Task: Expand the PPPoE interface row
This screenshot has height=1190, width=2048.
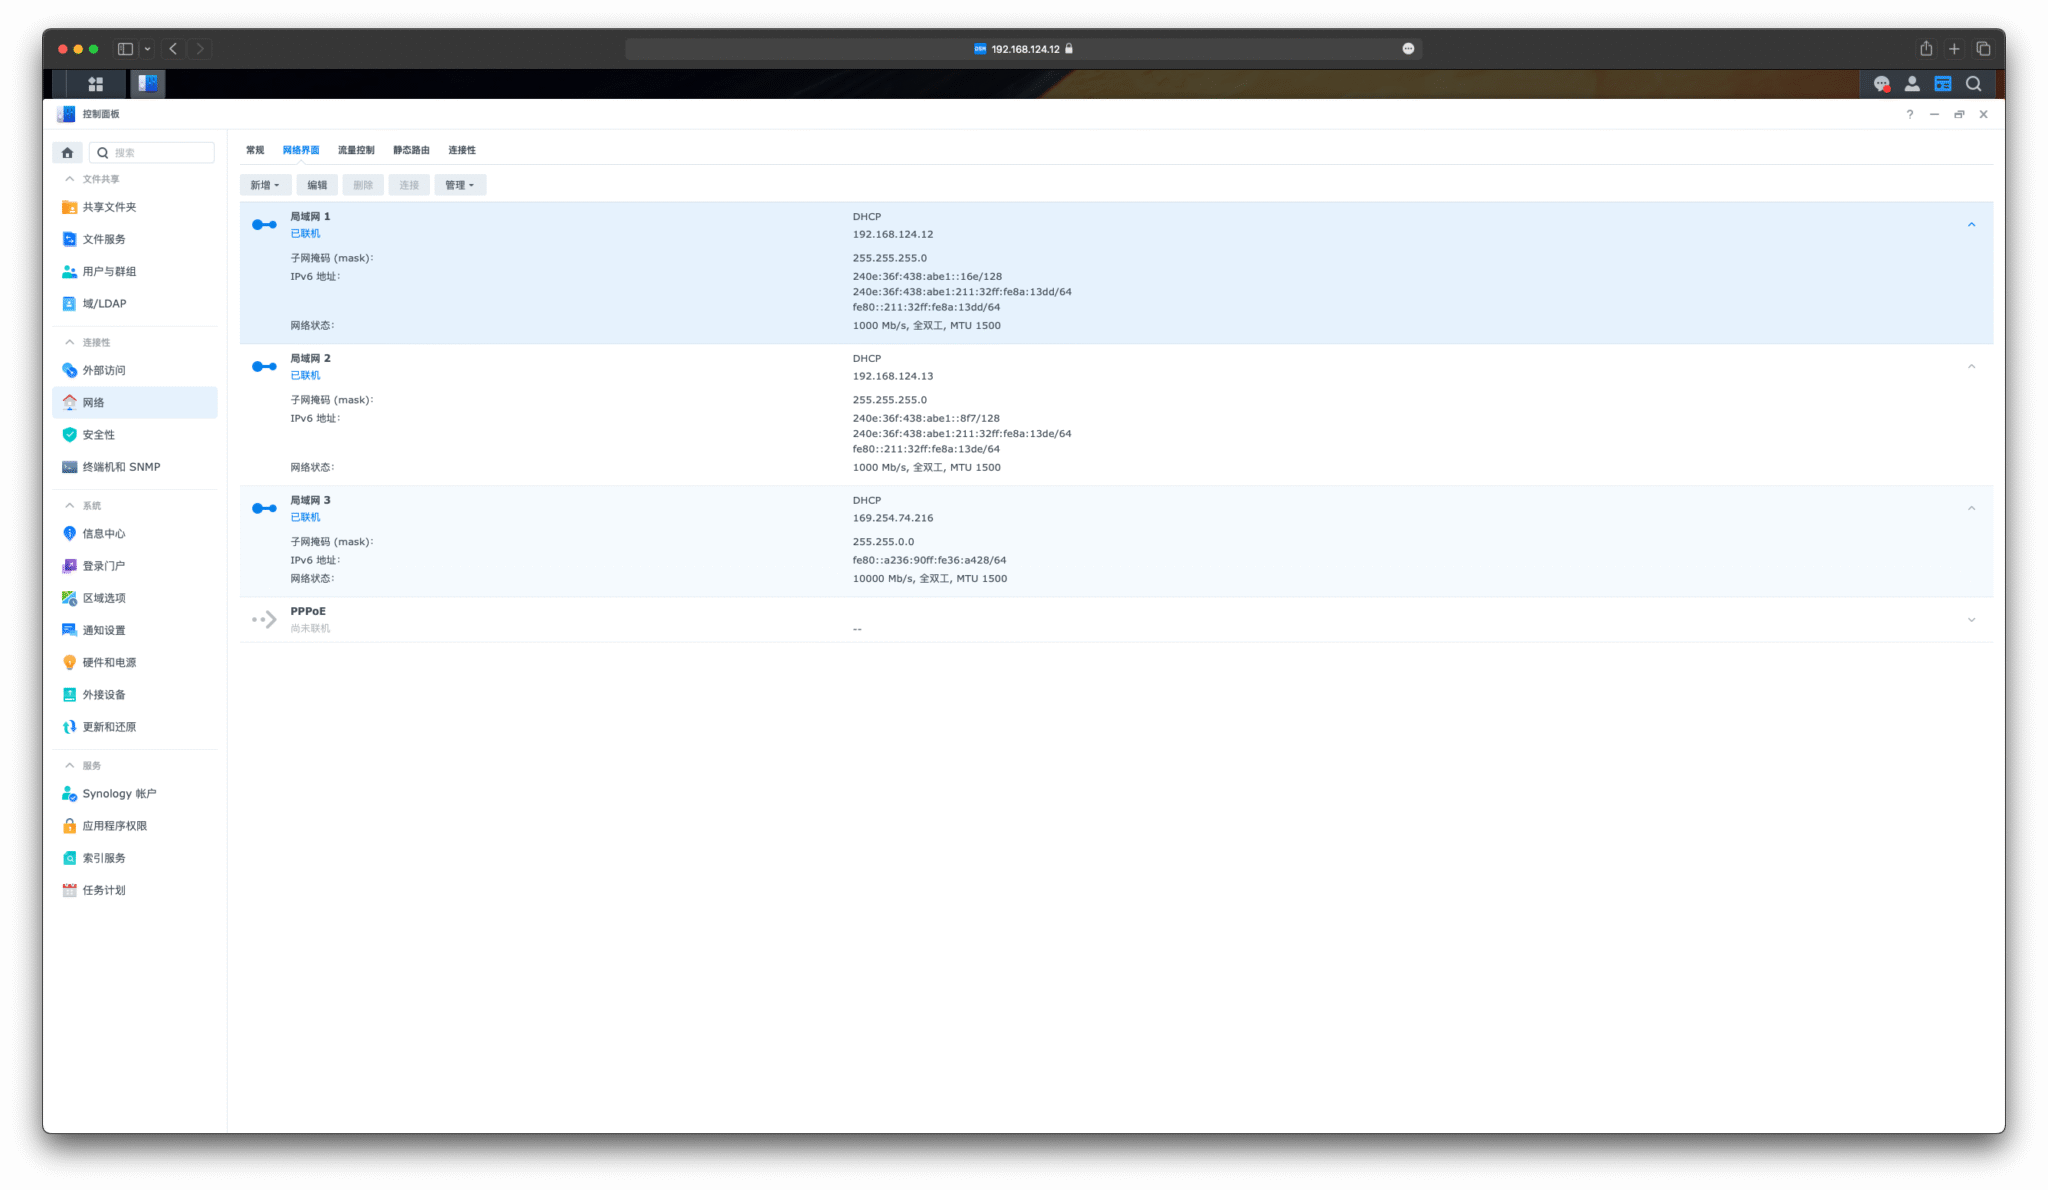Action: [x=1971, y=620]
